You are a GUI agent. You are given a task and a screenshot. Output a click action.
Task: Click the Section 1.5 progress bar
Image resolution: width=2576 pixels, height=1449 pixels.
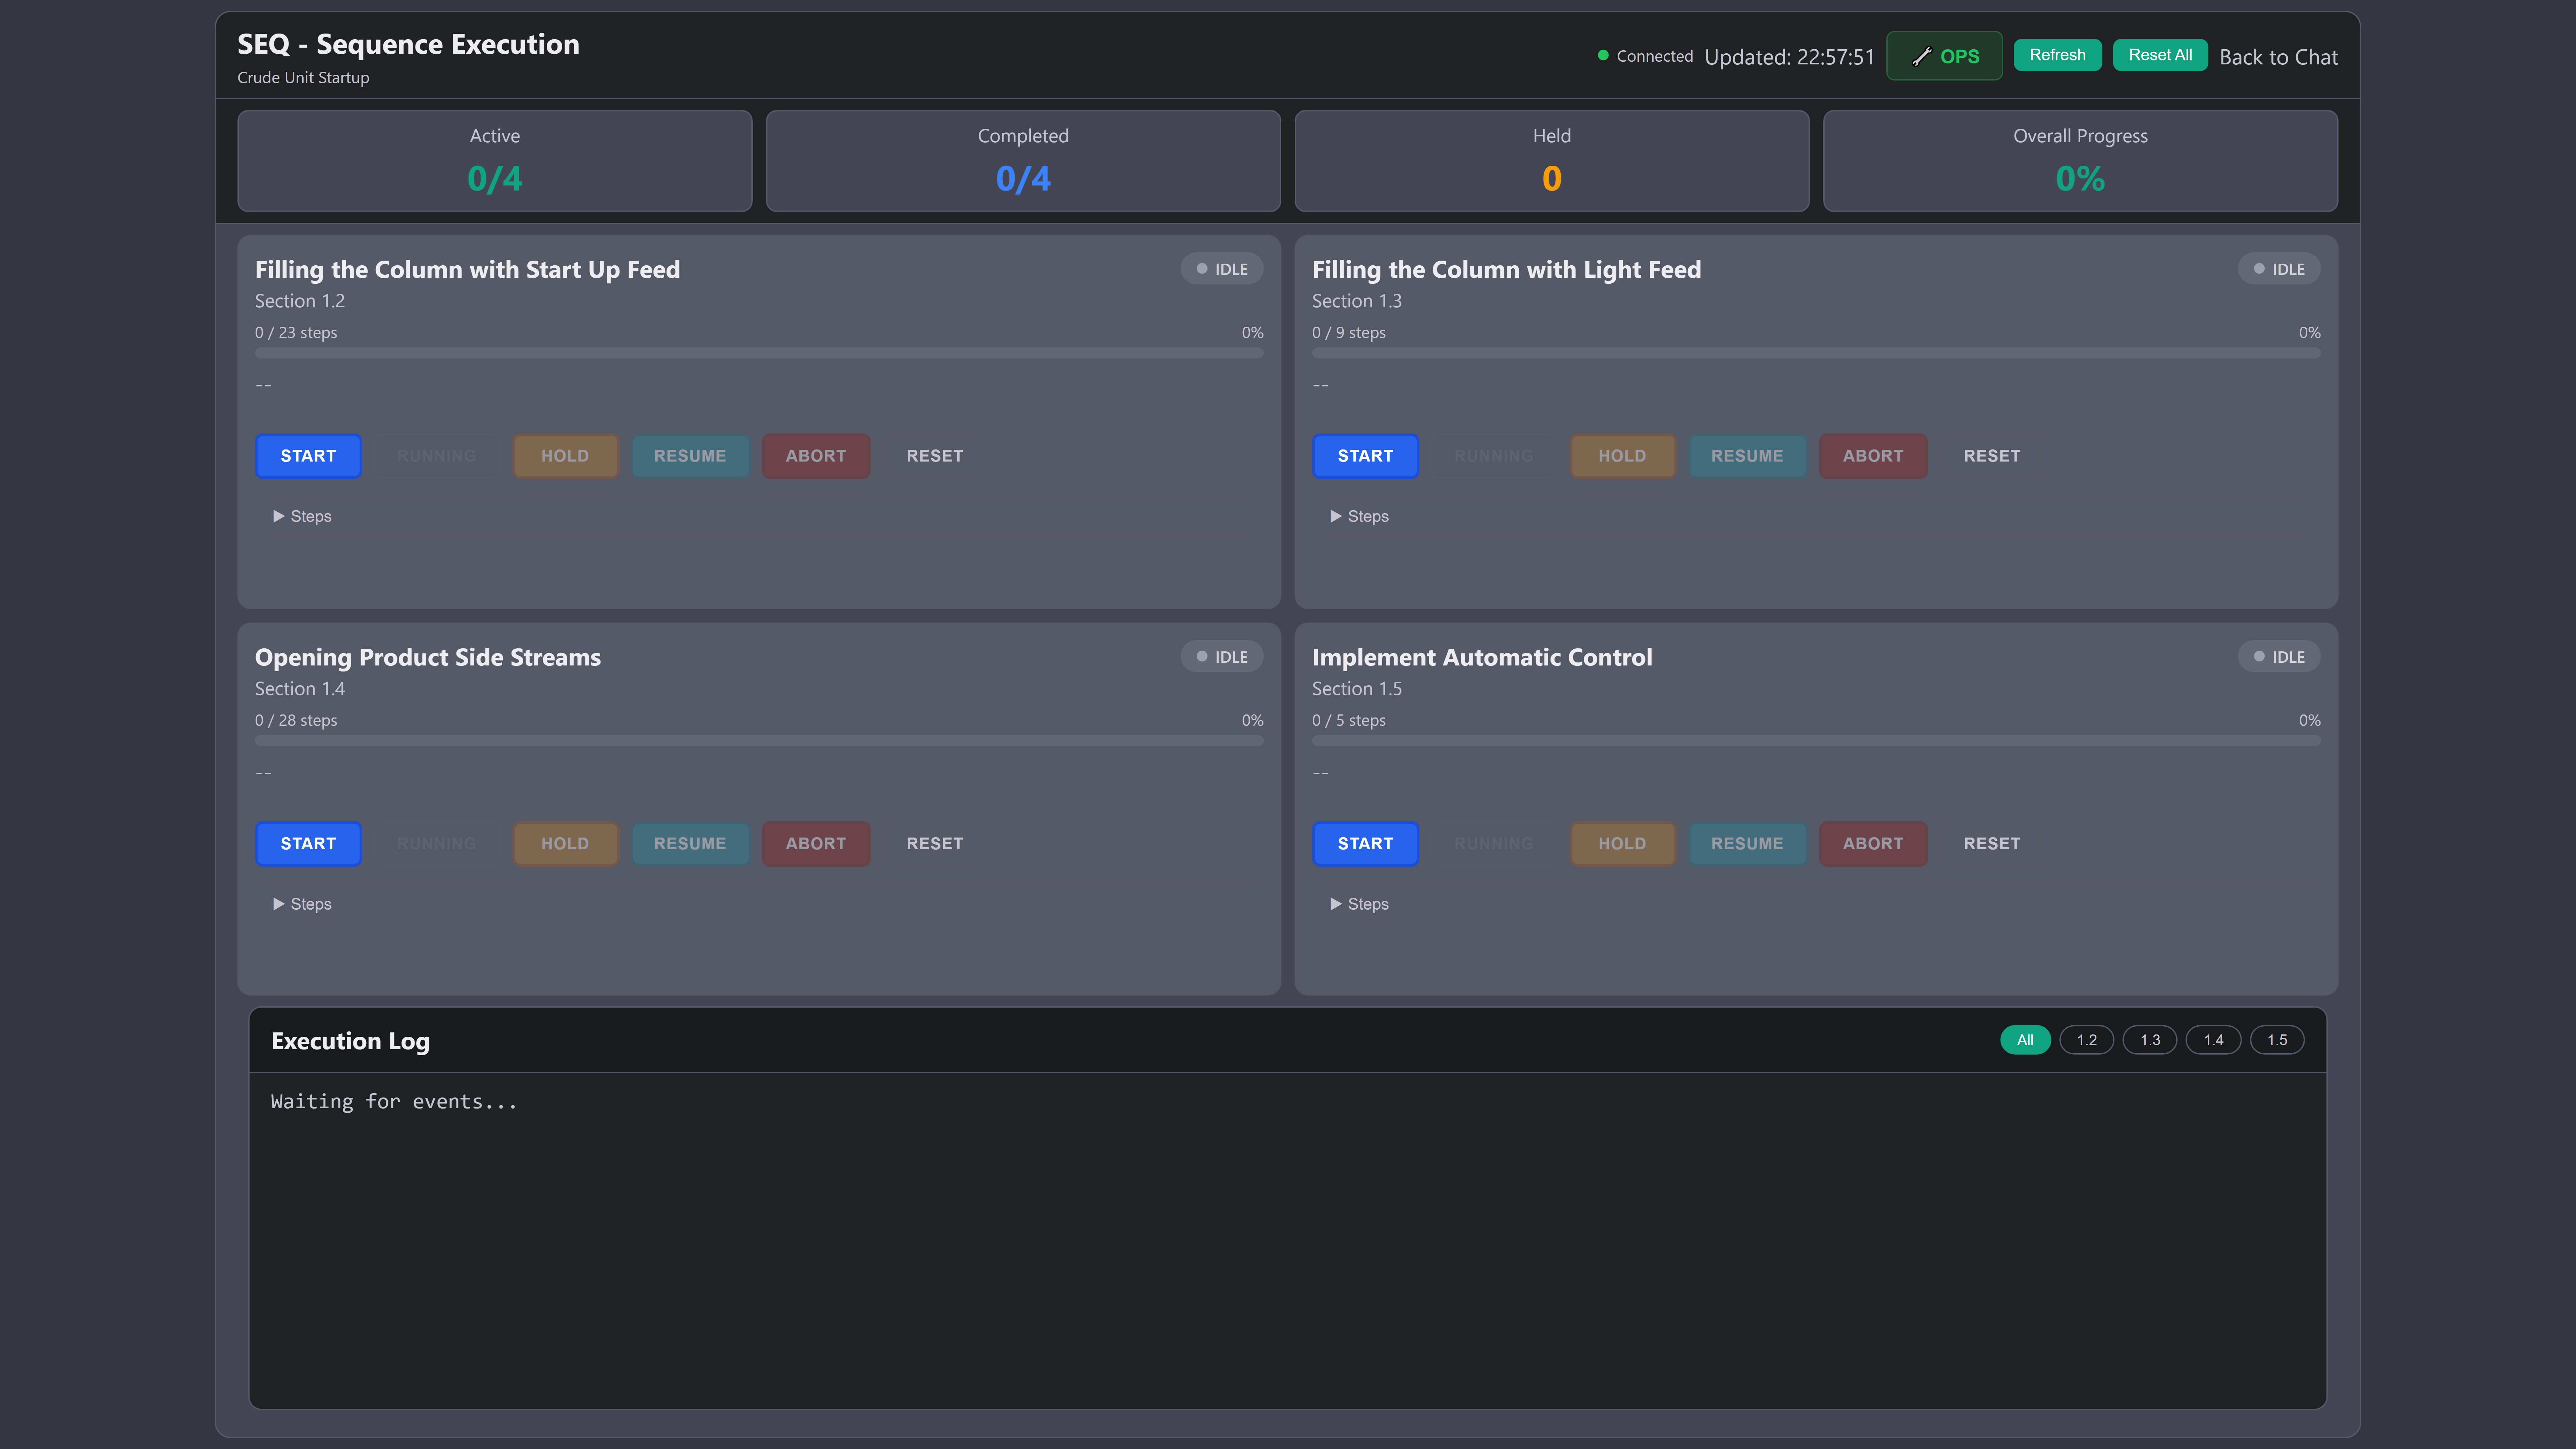[x=1816, y=741]
